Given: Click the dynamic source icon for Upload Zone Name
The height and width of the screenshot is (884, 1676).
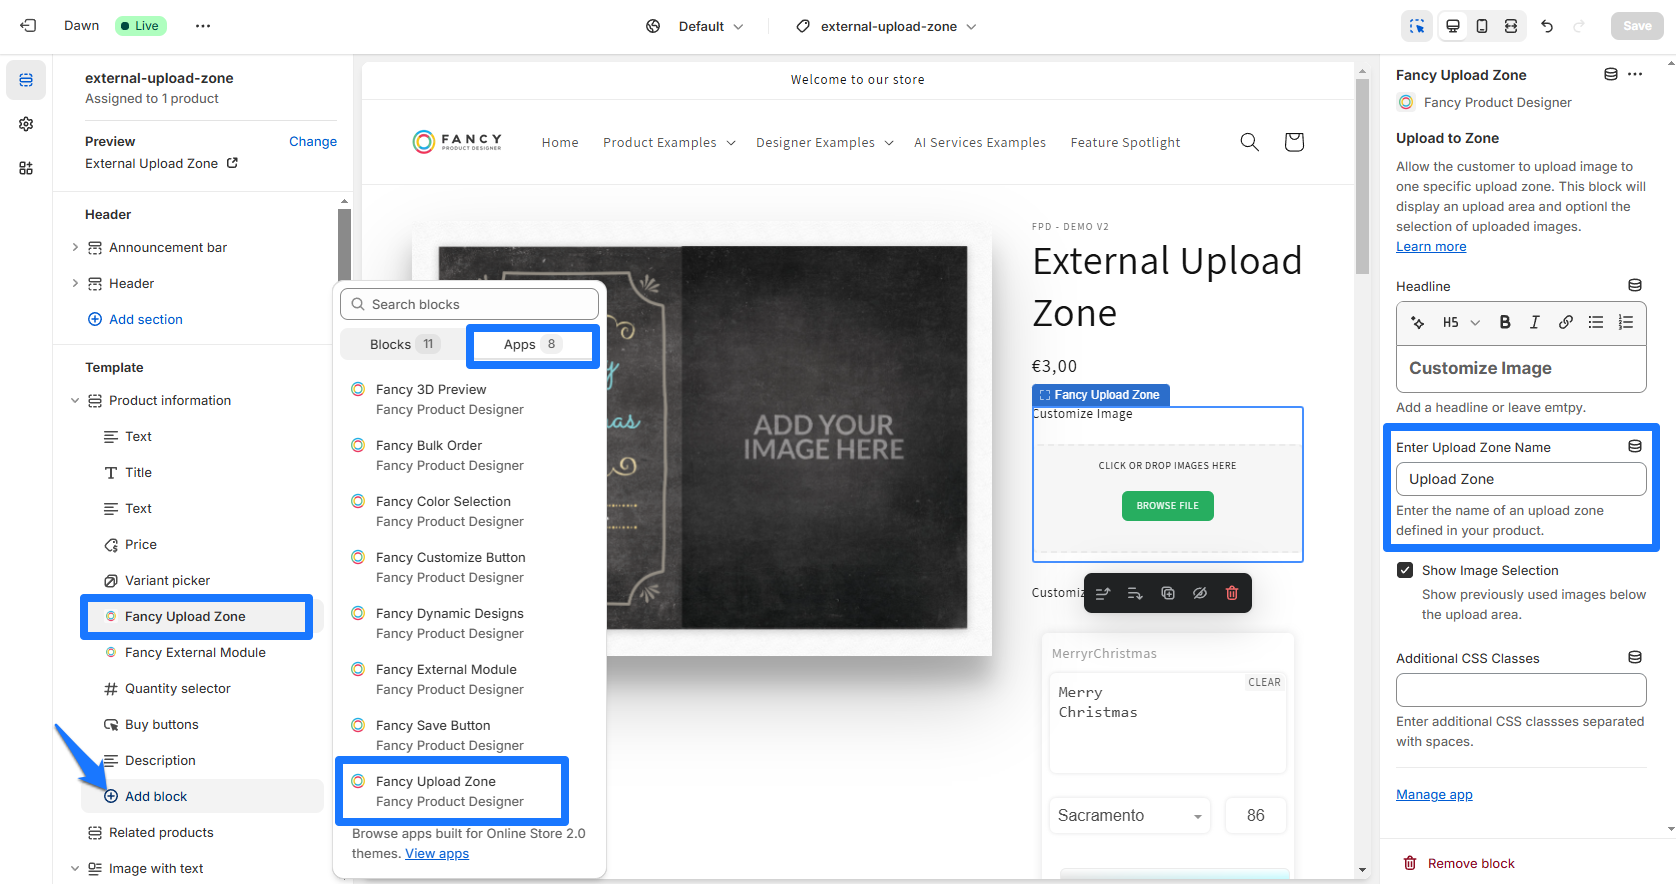Looking at the screenshot, I should [x=1635, y=446].
